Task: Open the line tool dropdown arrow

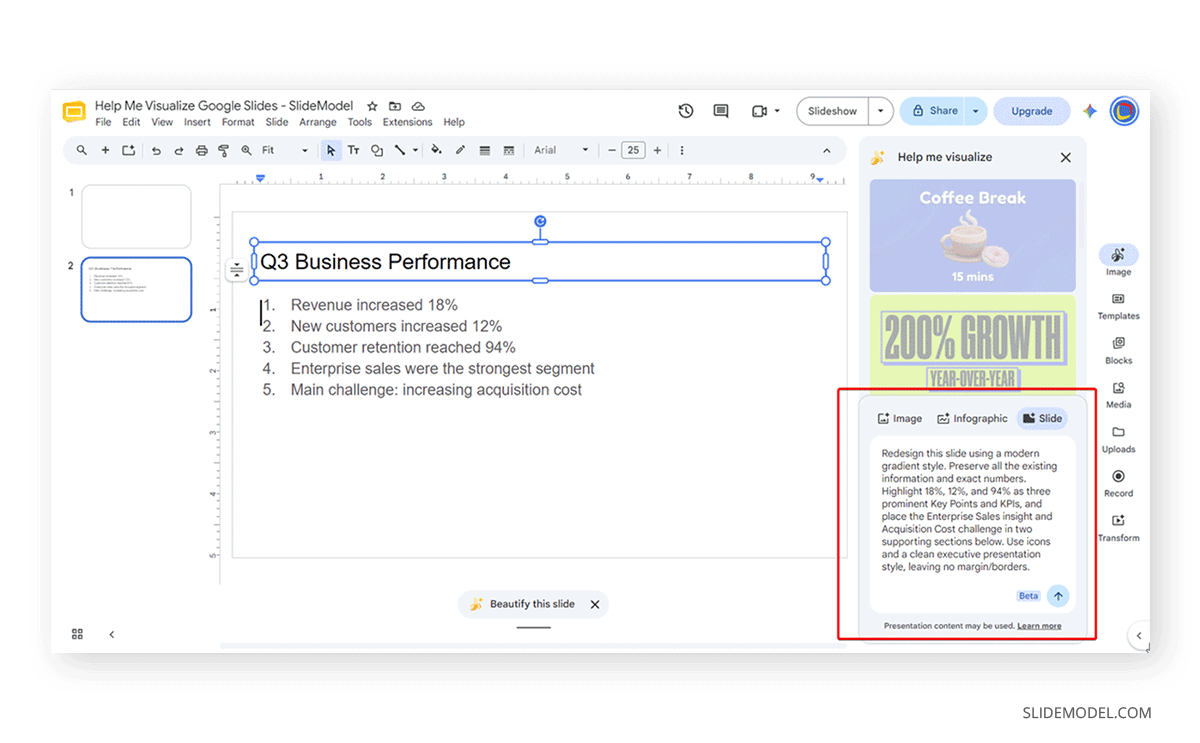Action: [414, 150]
